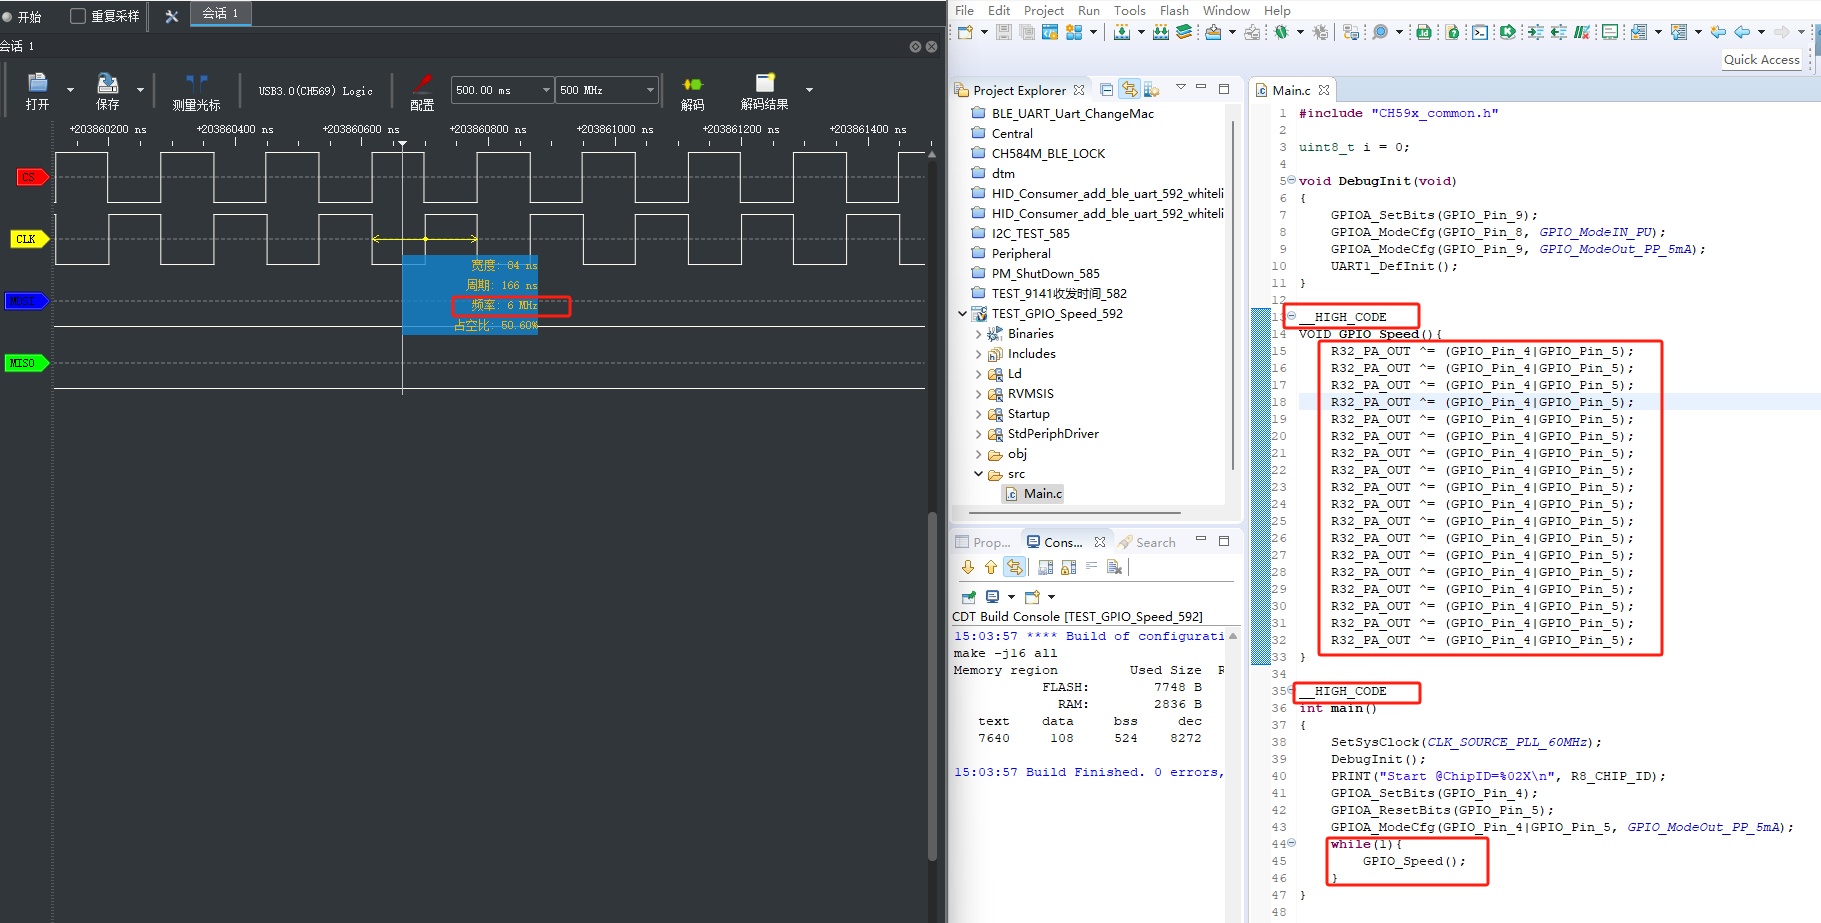Open Project Explorer view menu triangle
This screenshot has width=1821, height=923.
click(1180, 88)
